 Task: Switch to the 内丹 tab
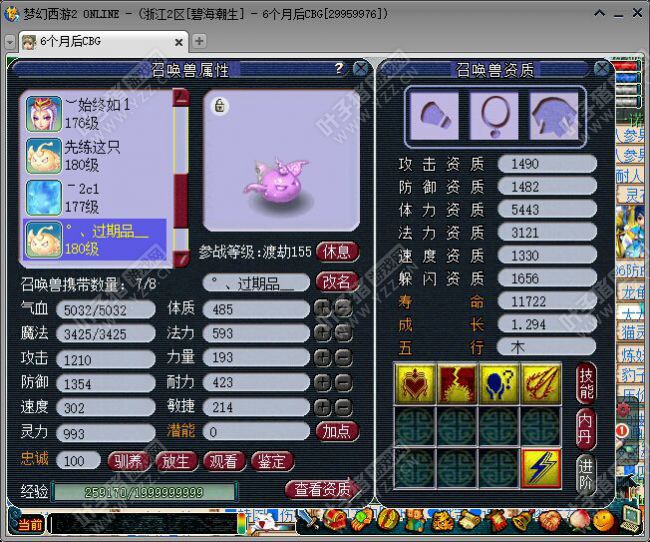[586, 428]
